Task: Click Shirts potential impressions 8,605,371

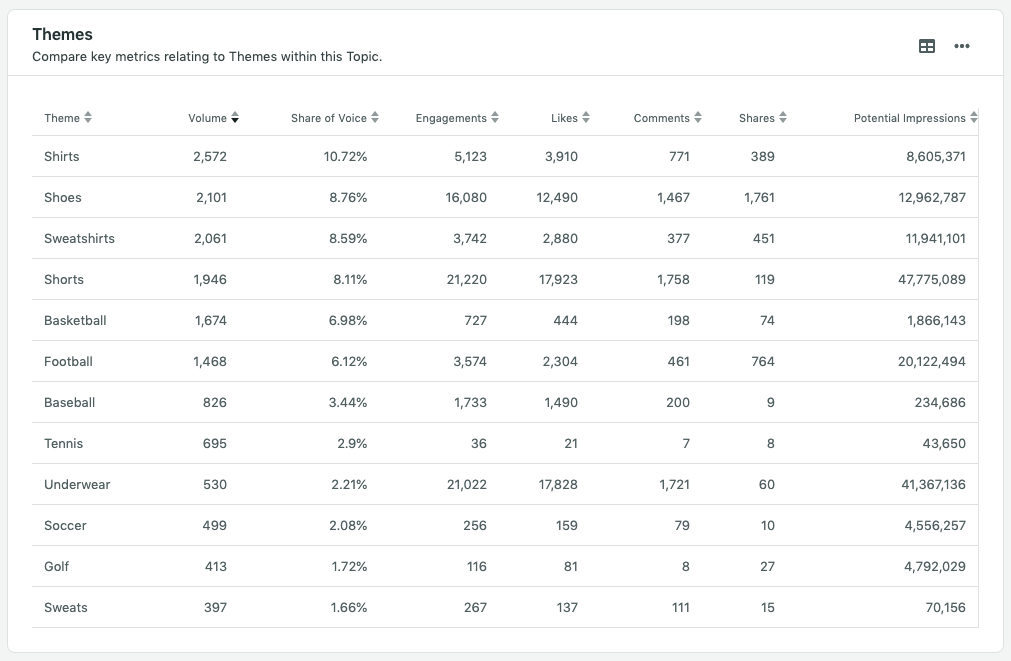Action: coord(936,156)
